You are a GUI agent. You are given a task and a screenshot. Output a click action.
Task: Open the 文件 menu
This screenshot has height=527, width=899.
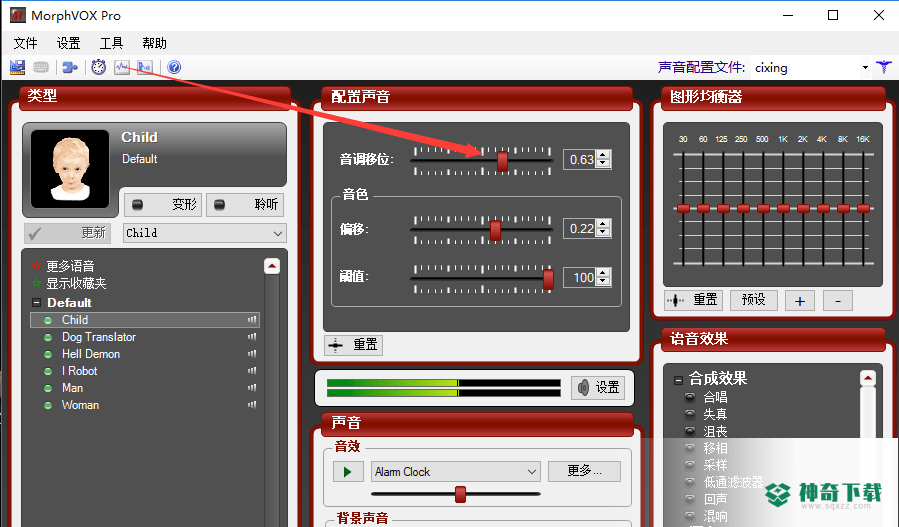(x=25, y=43)
